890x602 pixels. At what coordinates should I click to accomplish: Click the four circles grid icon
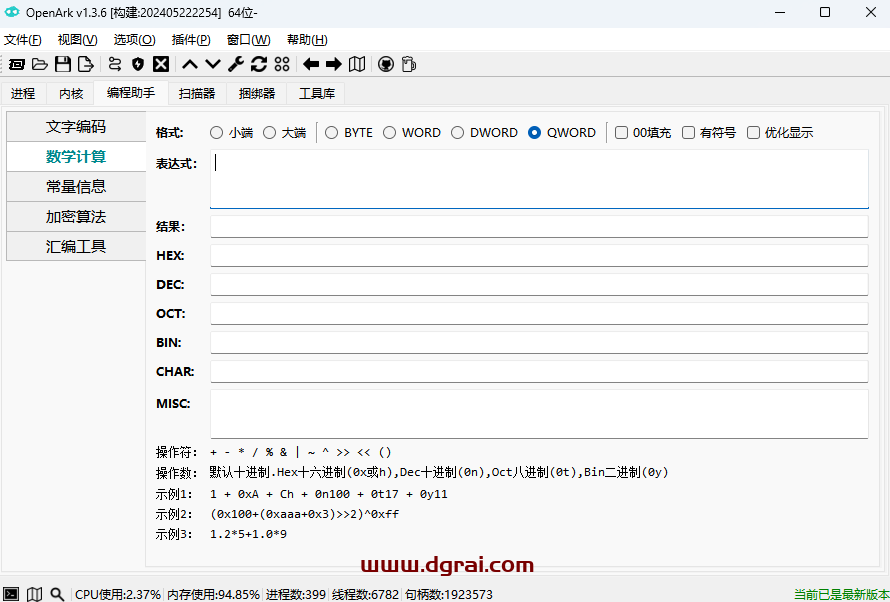click(x=282, y=64)
